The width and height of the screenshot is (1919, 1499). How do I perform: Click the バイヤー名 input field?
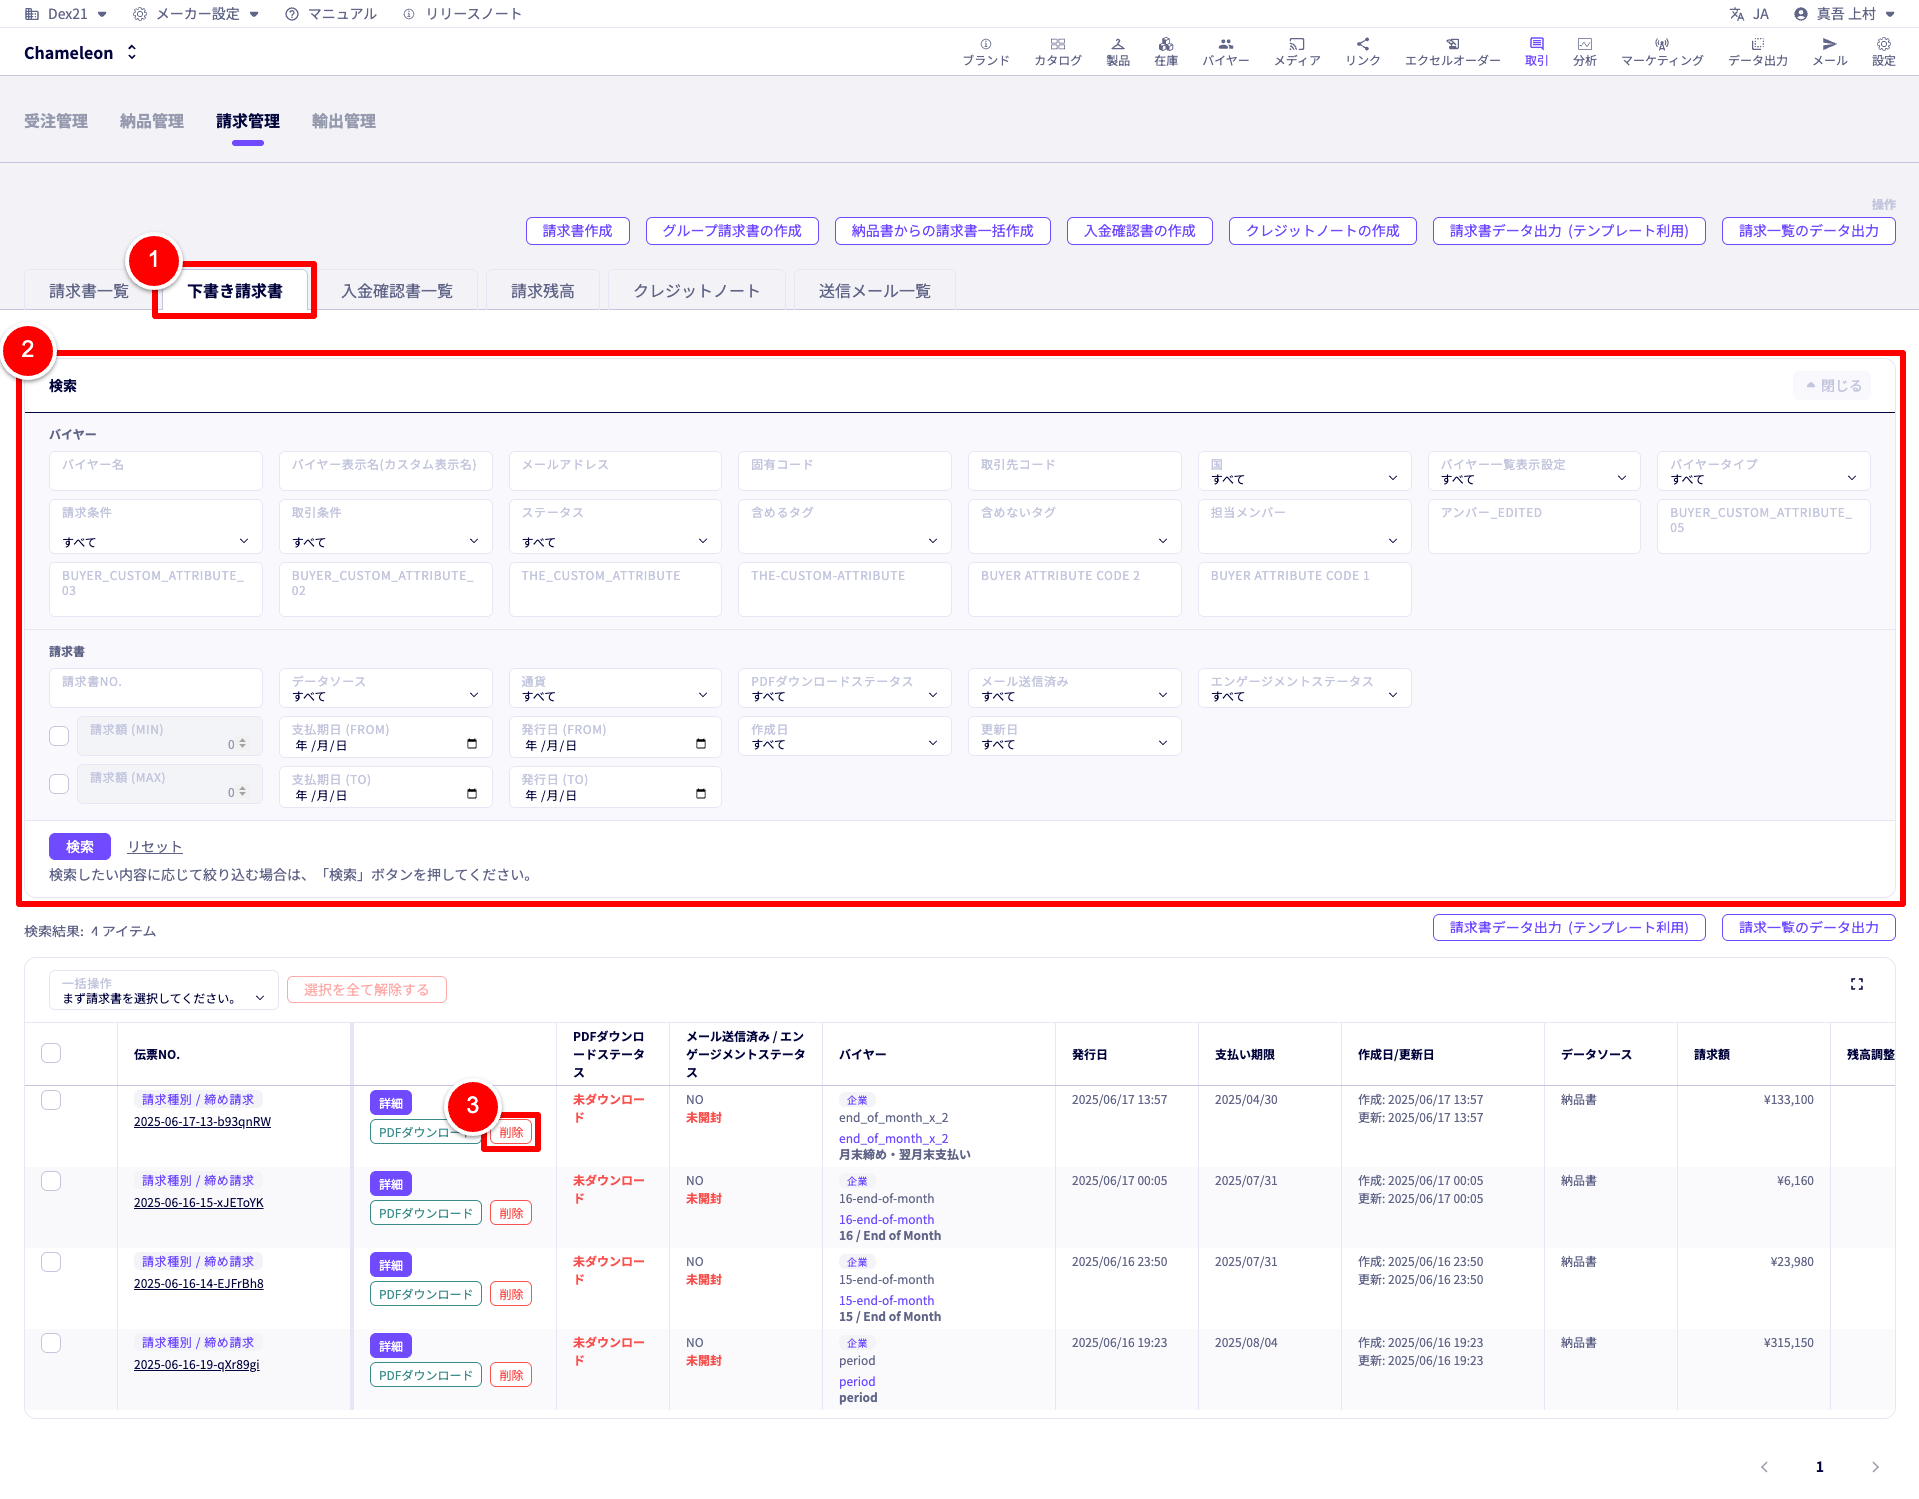click(x=156, y=471)
